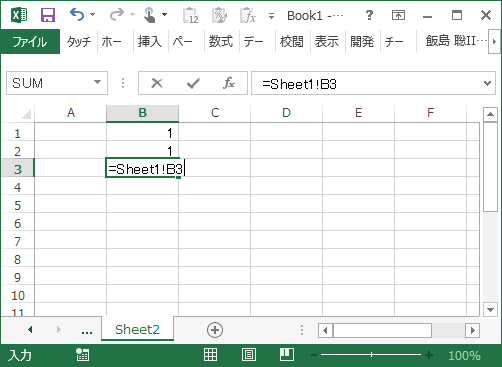Select column A header
The height and width of the screenshot is (367, 502).
tap(71, 113)
